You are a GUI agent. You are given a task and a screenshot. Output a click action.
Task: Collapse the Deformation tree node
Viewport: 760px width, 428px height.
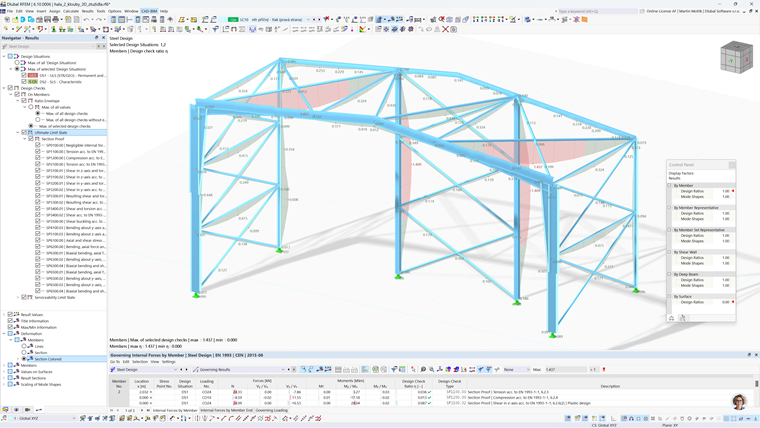[x=4, y=333]
